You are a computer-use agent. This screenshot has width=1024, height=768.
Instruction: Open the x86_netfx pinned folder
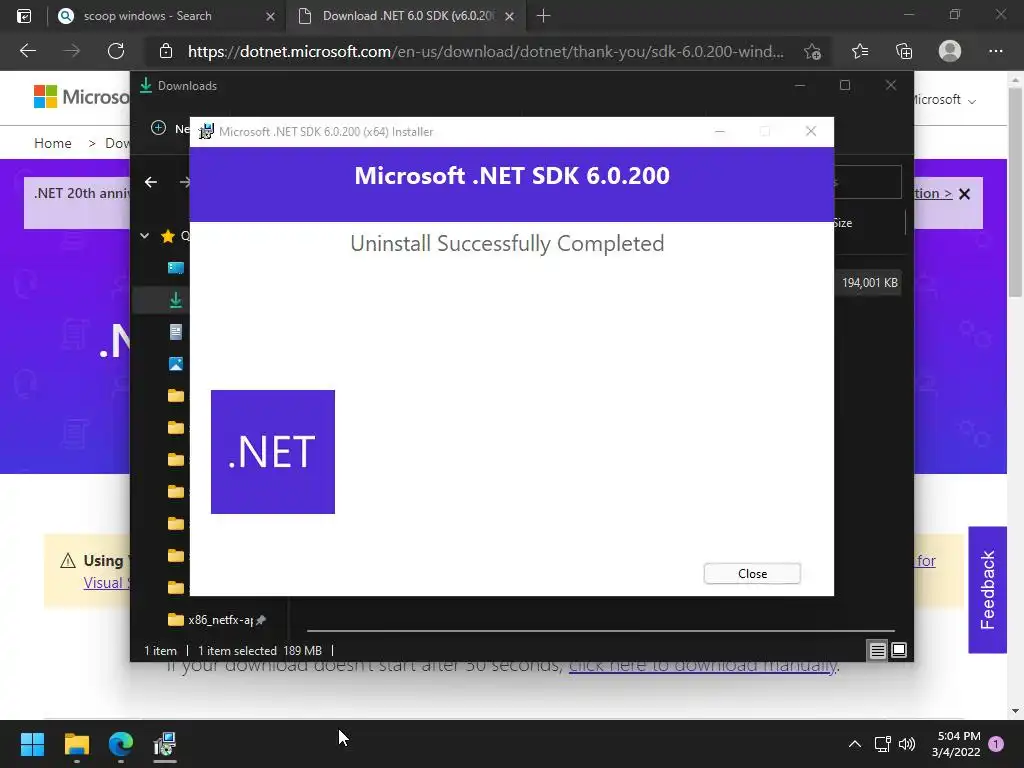(216, 620)
